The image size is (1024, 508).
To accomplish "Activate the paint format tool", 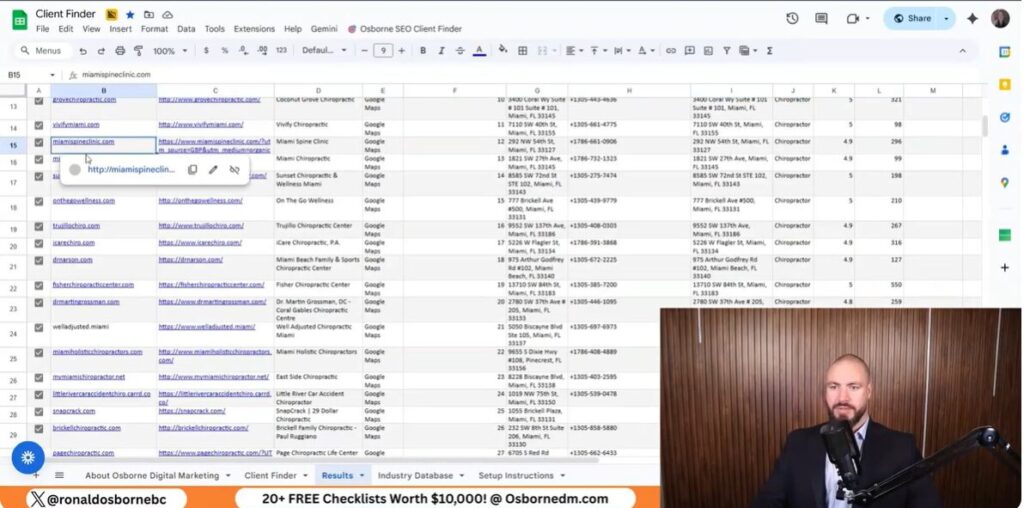I will tap(138, 50).
